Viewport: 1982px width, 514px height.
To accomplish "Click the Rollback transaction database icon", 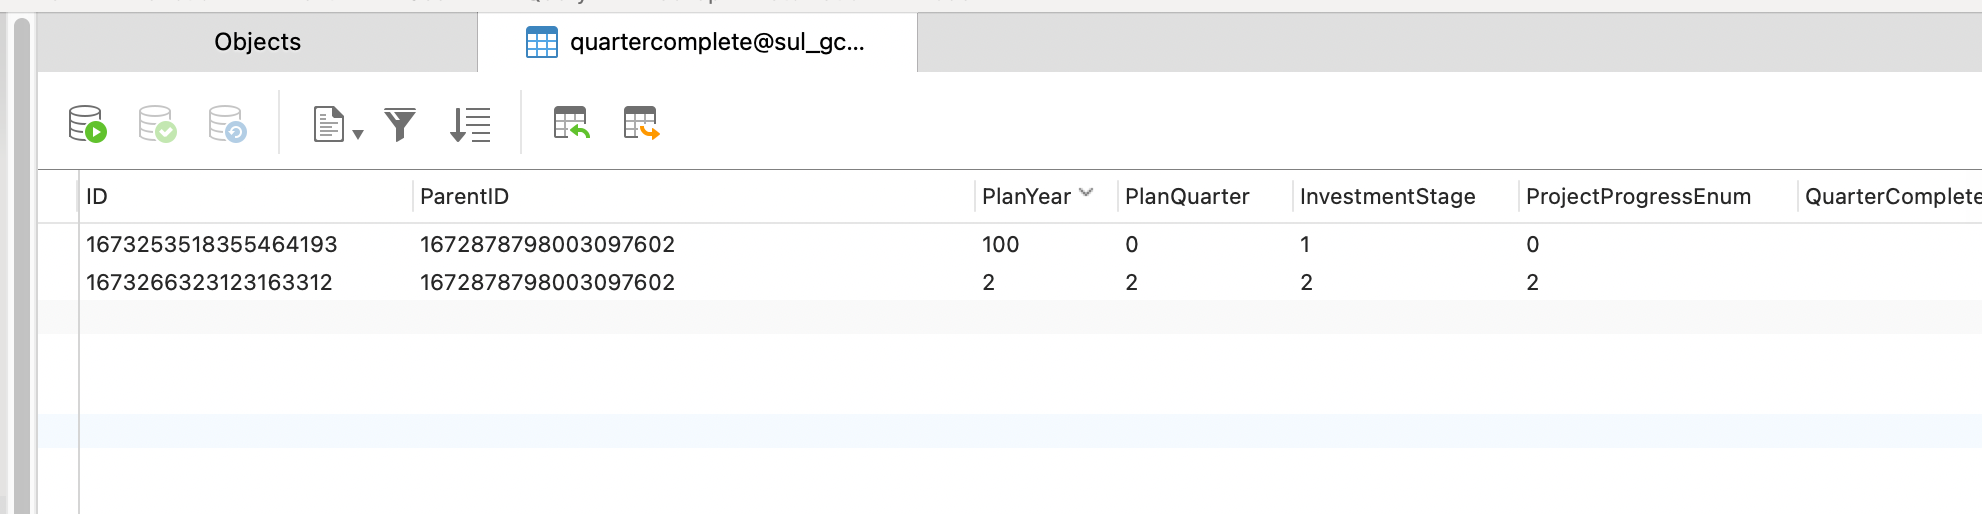I will coord(227,125).
